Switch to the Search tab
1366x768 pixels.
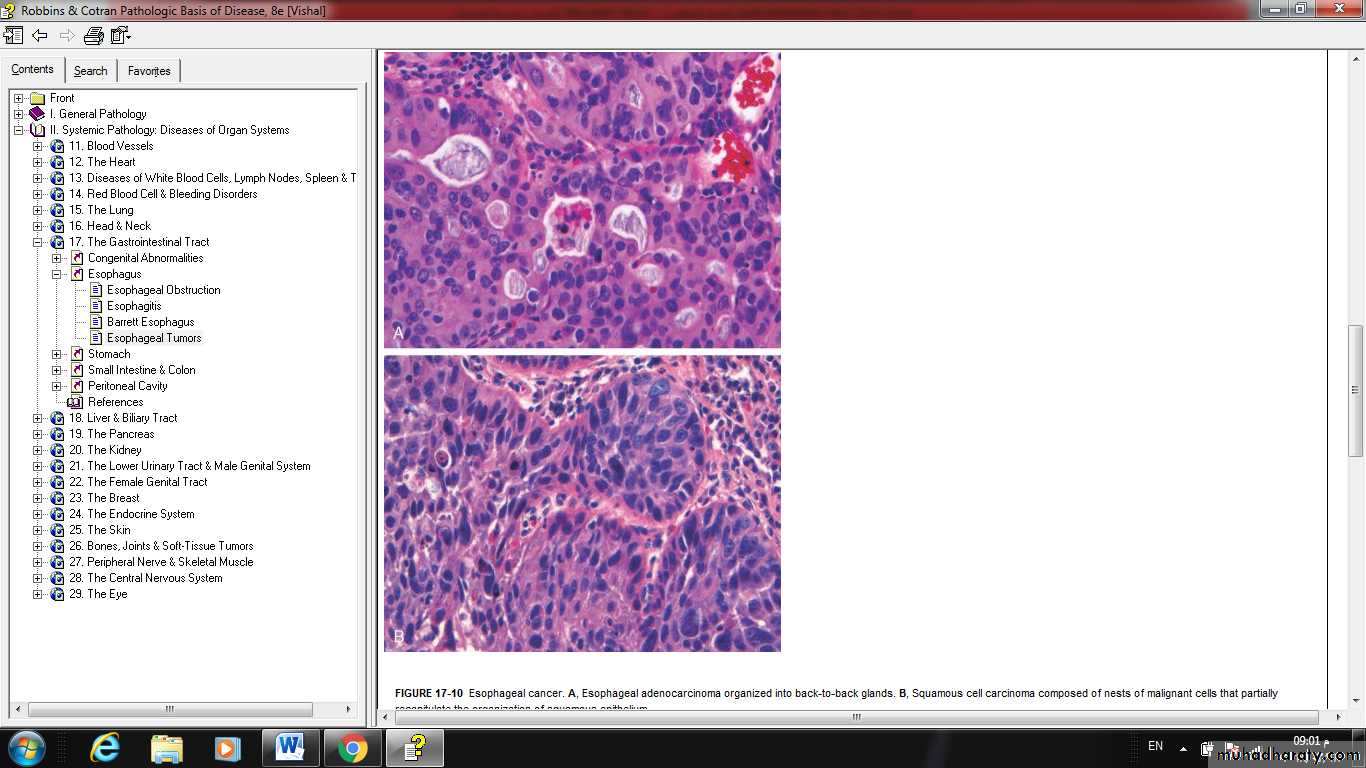point(90,71)
